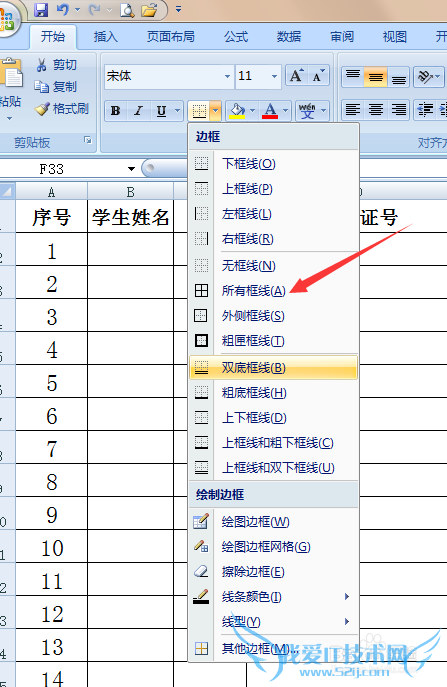The height and width of the screenshot is (687, 447).
Task: Toggle Underline formatting
Action: [x=162, y=110]
